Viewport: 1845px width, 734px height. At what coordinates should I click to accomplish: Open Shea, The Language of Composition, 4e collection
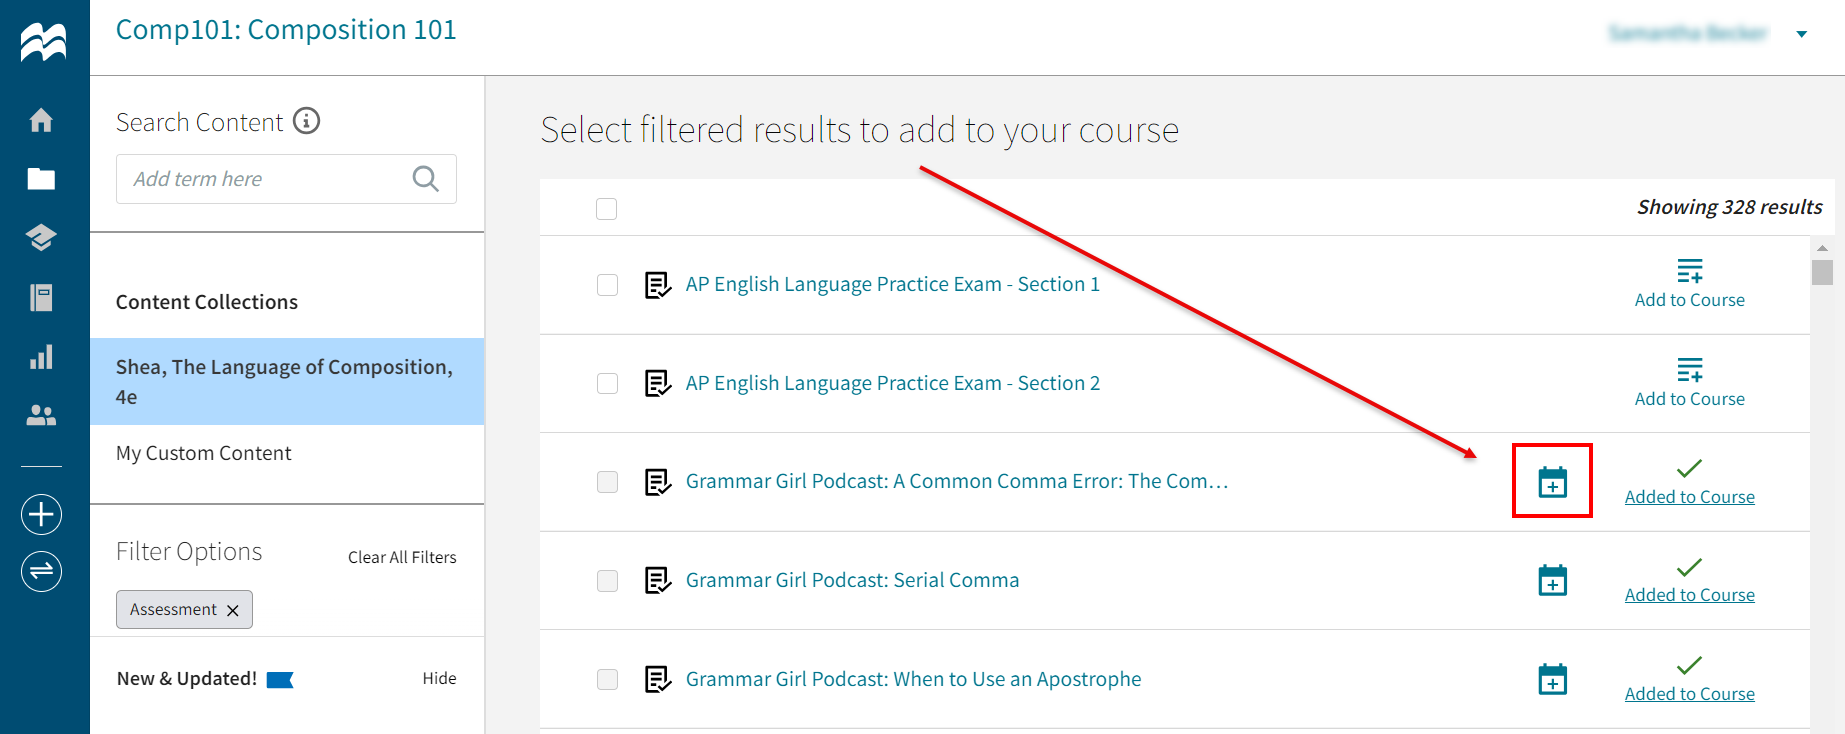click(x=285, y=381)
